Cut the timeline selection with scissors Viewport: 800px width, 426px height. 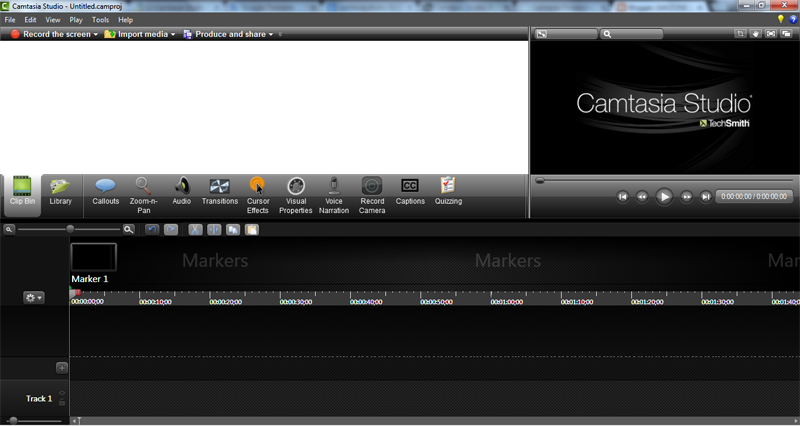point(195,230)
